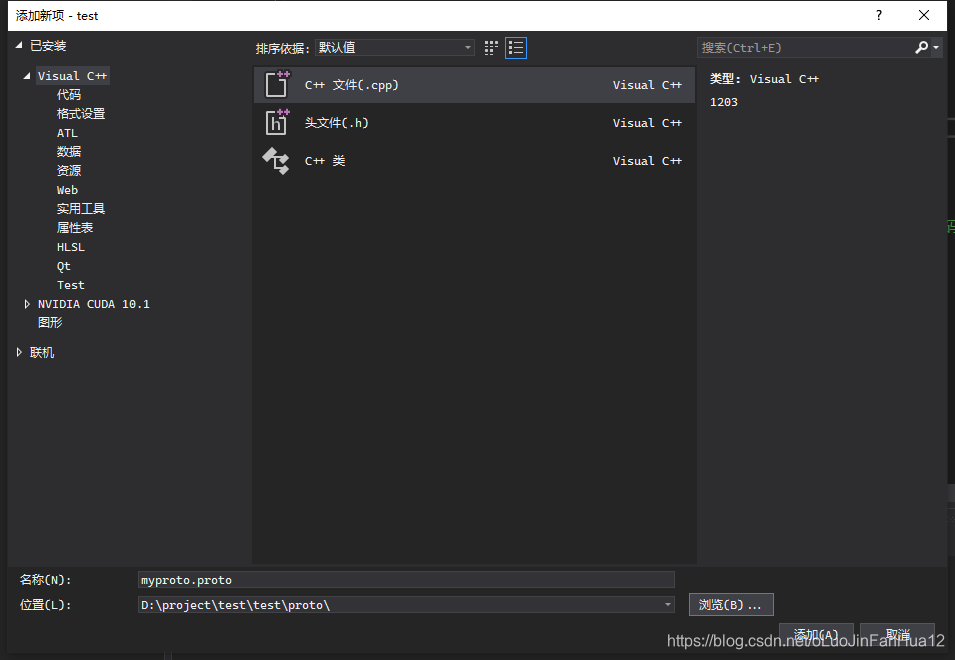Collapse the 已安装 tree section
The image size is (955, 660).
19,46
